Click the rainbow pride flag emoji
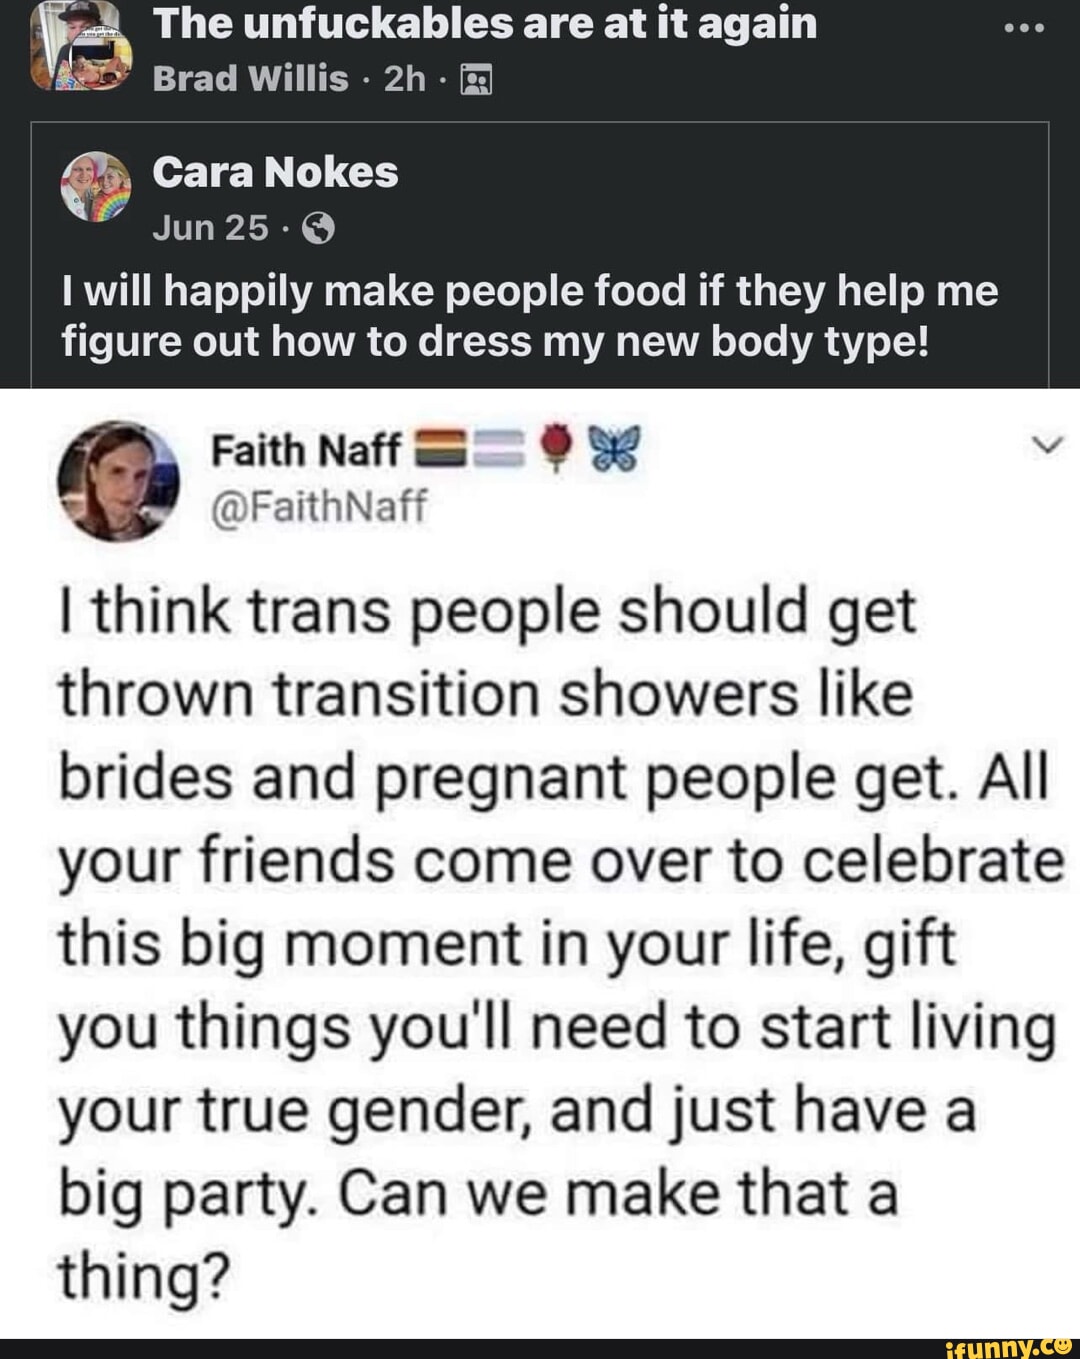The width and height of the screenshot is (1080, 1359). point(432,450)
